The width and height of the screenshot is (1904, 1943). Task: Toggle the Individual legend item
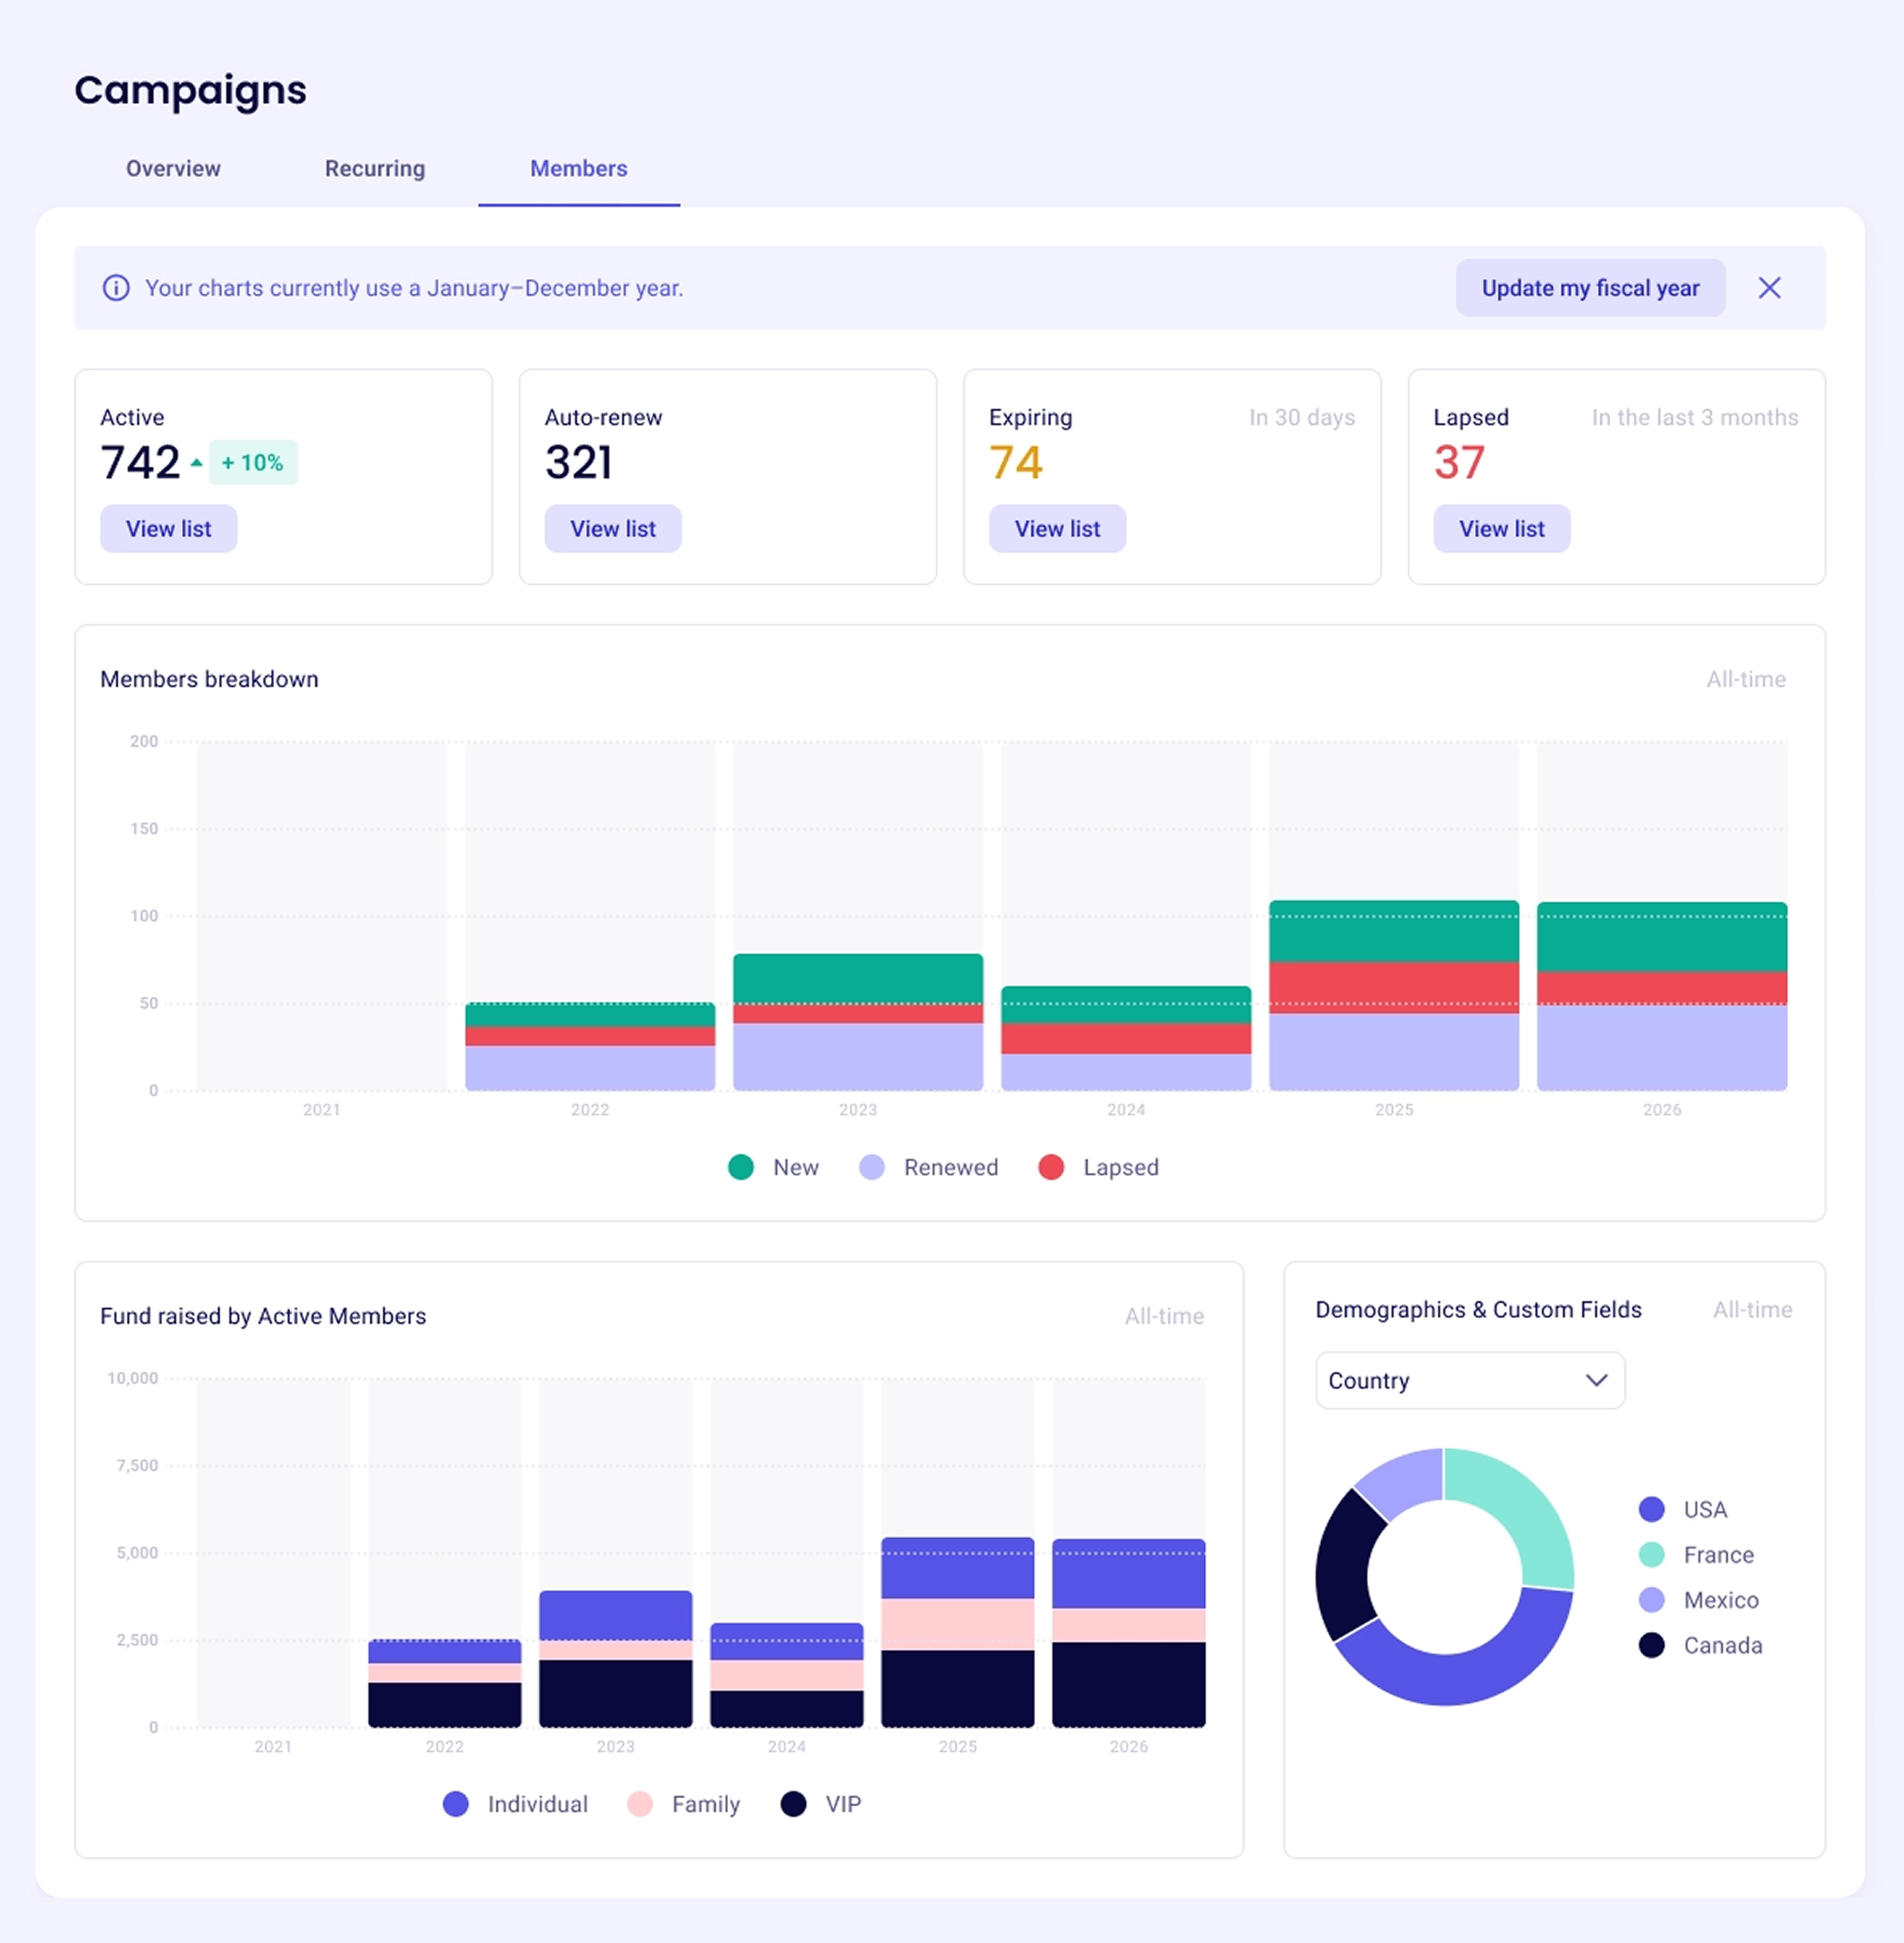tap(515, 1804)
